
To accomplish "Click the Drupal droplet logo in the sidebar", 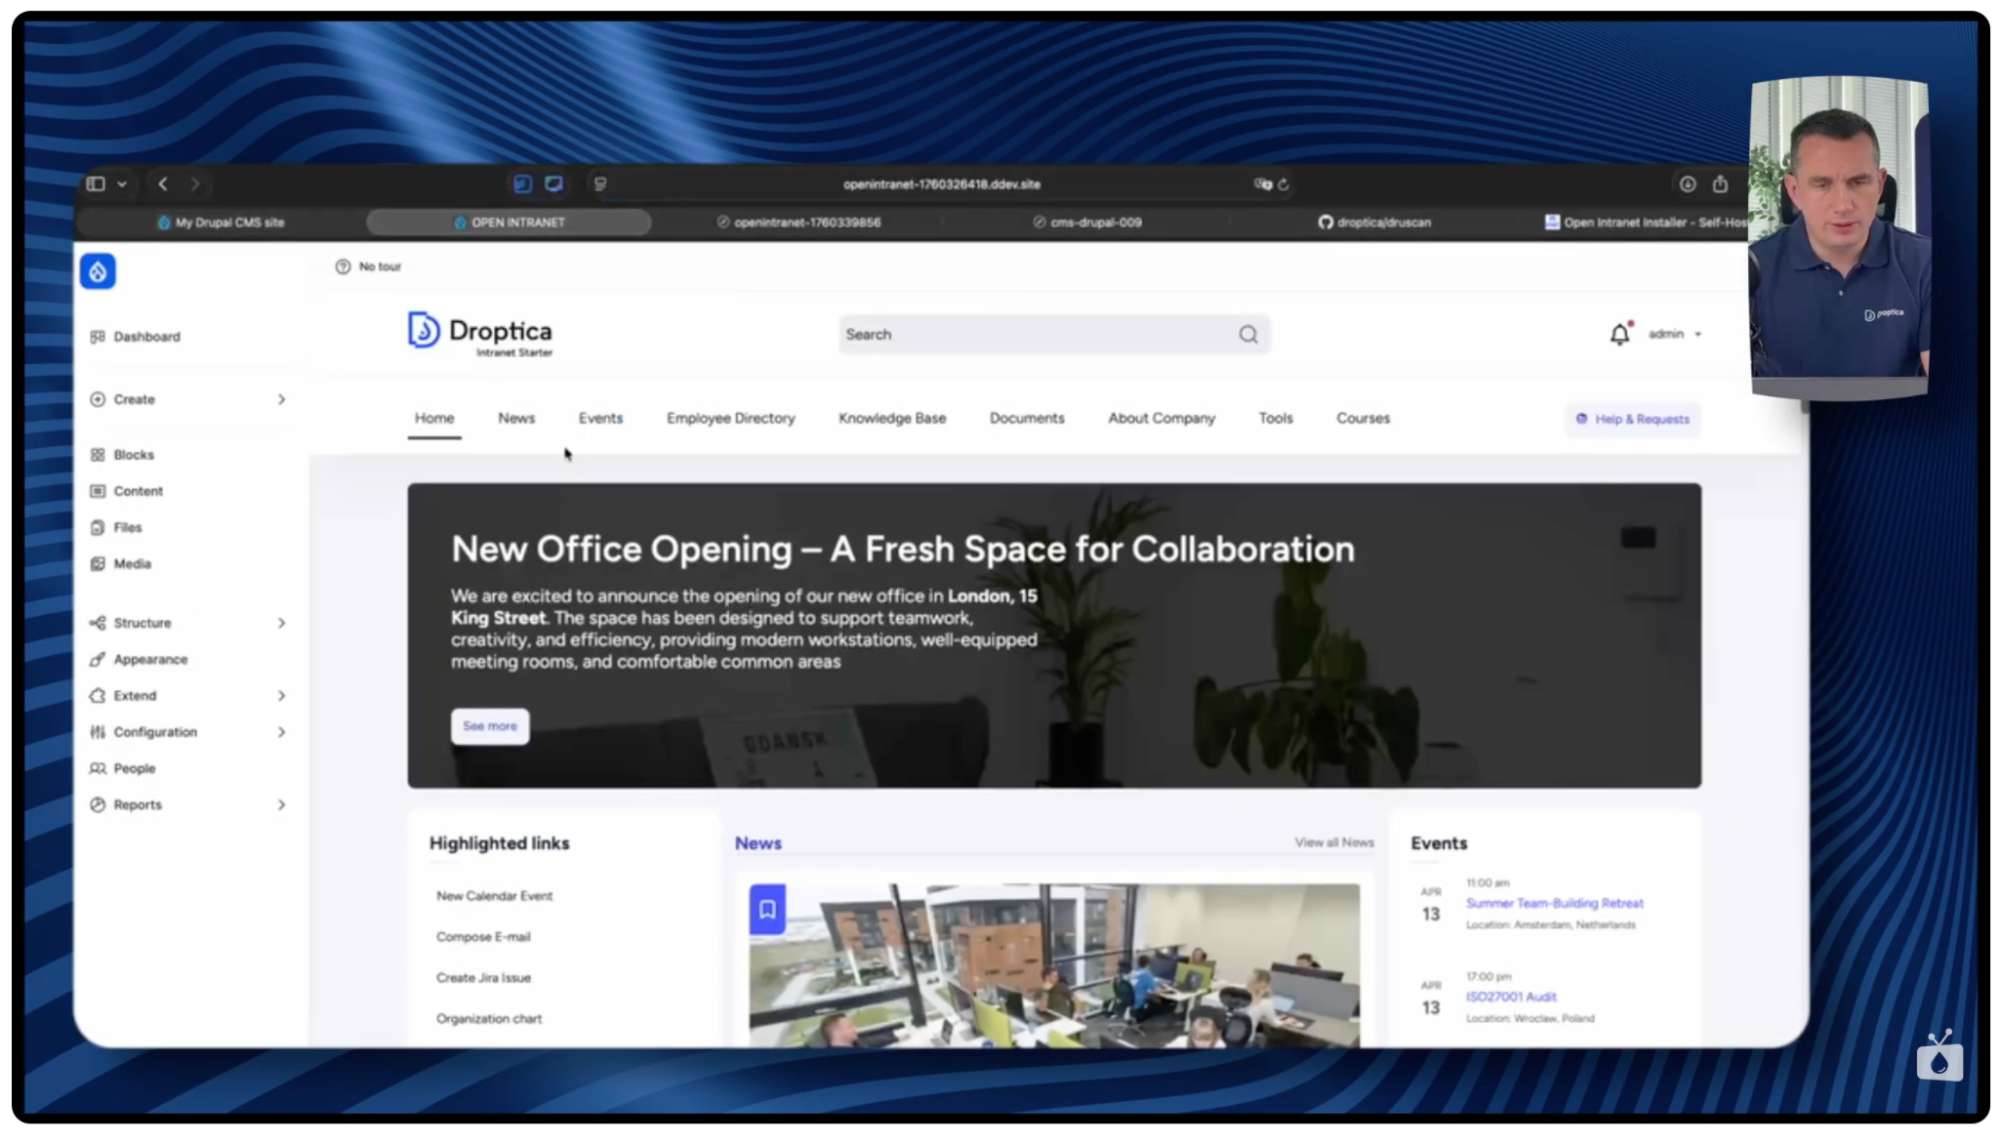I will 97,270.
